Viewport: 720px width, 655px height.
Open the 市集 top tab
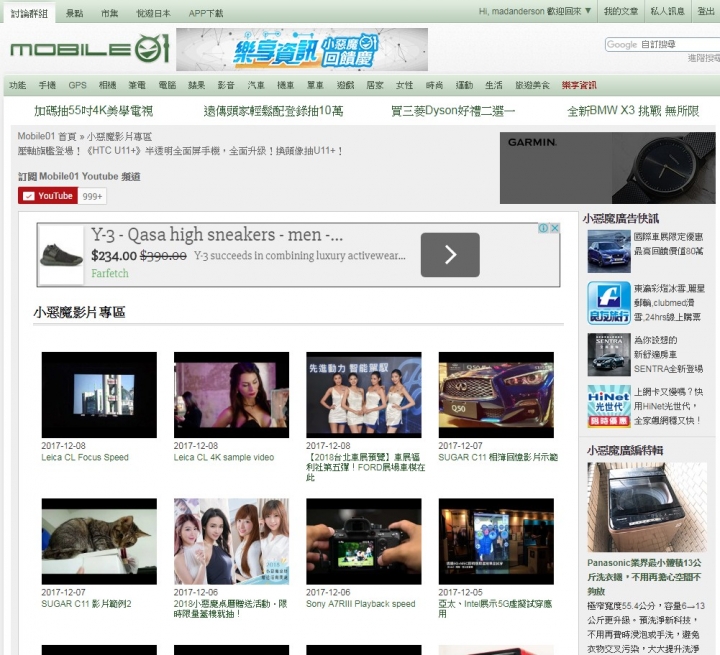click(109, 13)
